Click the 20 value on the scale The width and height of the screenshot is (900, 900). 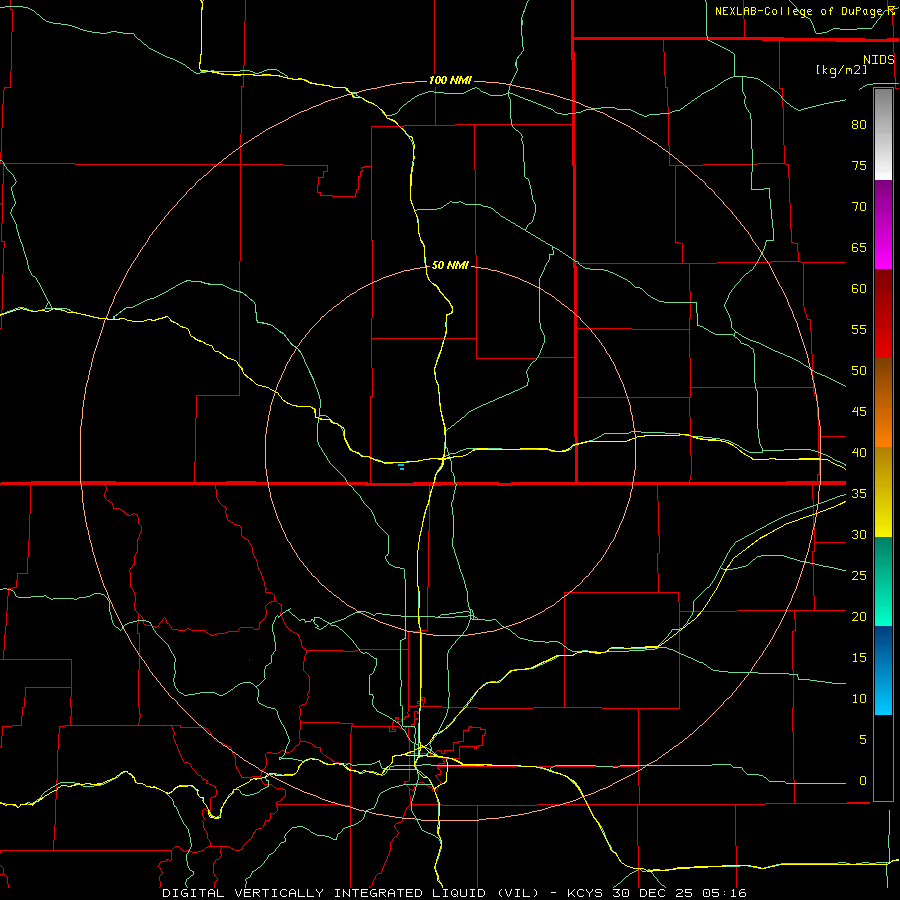click(859, 616)
